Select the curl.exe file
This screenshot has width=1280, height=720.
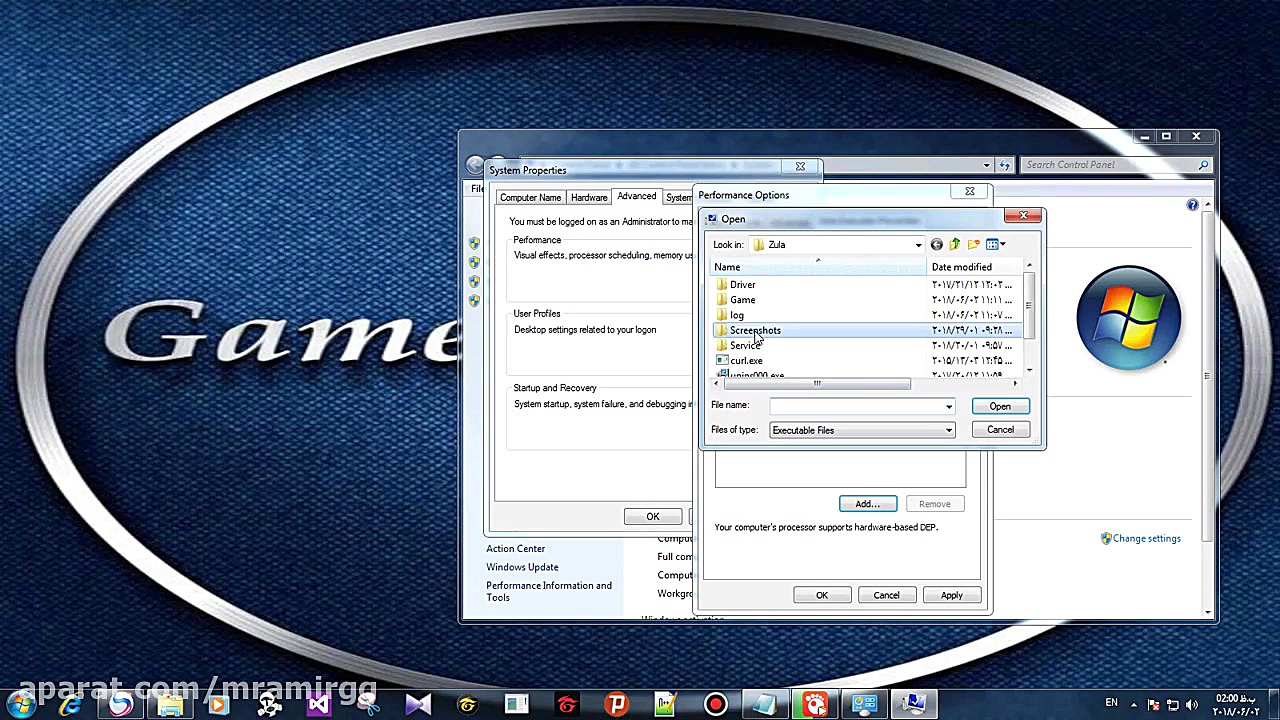(x=745, y=361)
